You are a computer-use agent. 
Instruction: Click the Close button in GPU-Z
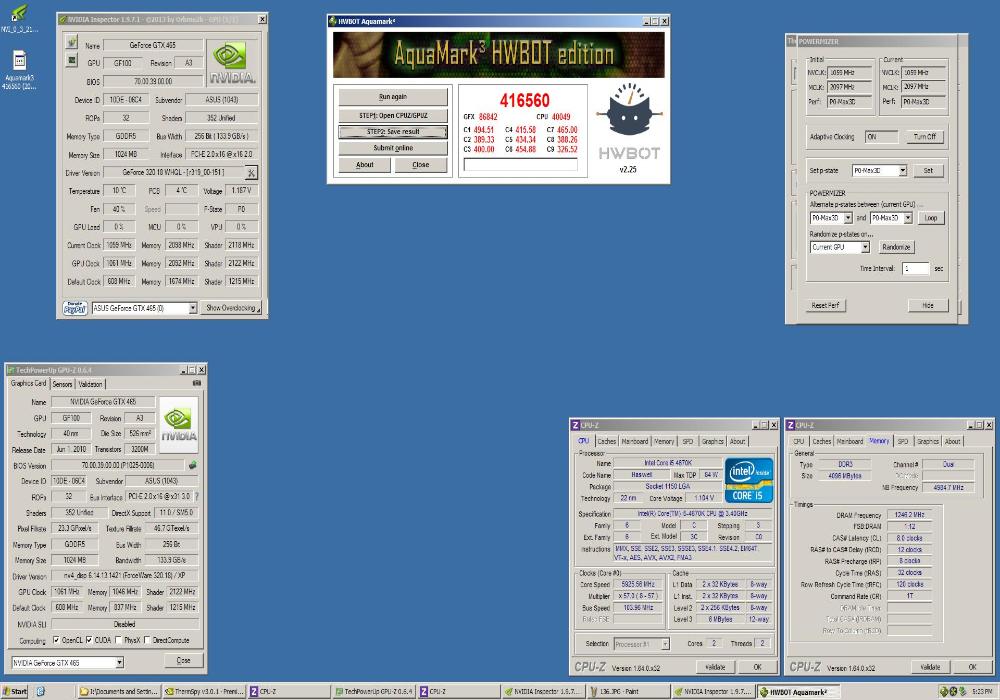[x=183, y=660]
